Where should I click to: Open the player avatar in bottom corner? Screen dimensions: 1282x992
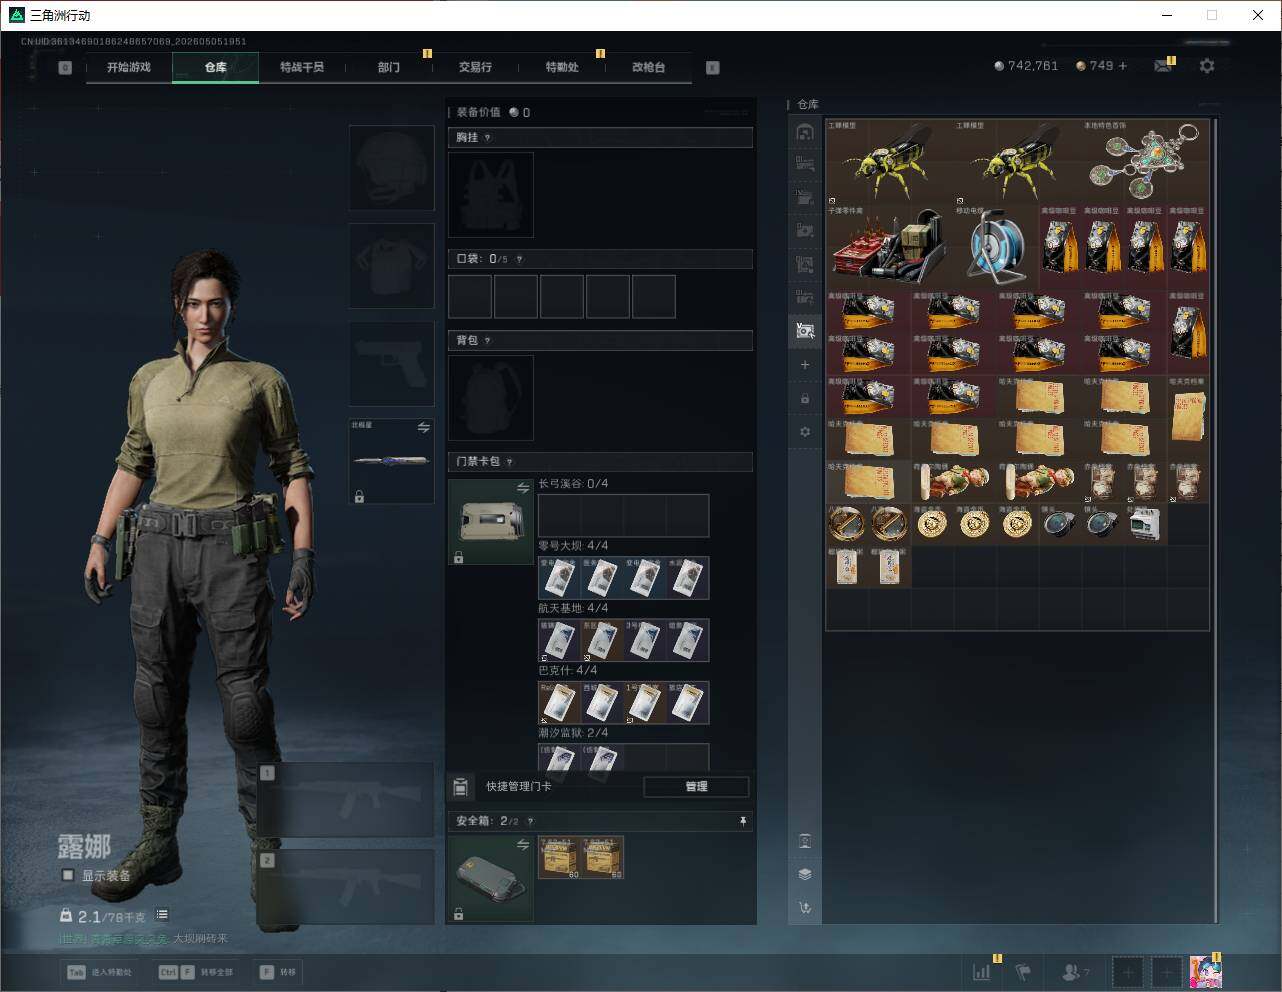pos(1205,971)
